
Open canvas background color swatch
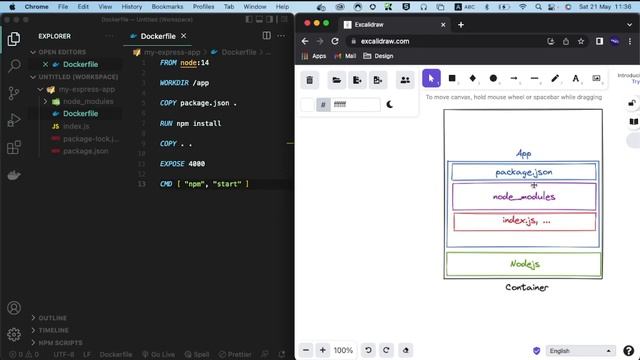(307, 104)
